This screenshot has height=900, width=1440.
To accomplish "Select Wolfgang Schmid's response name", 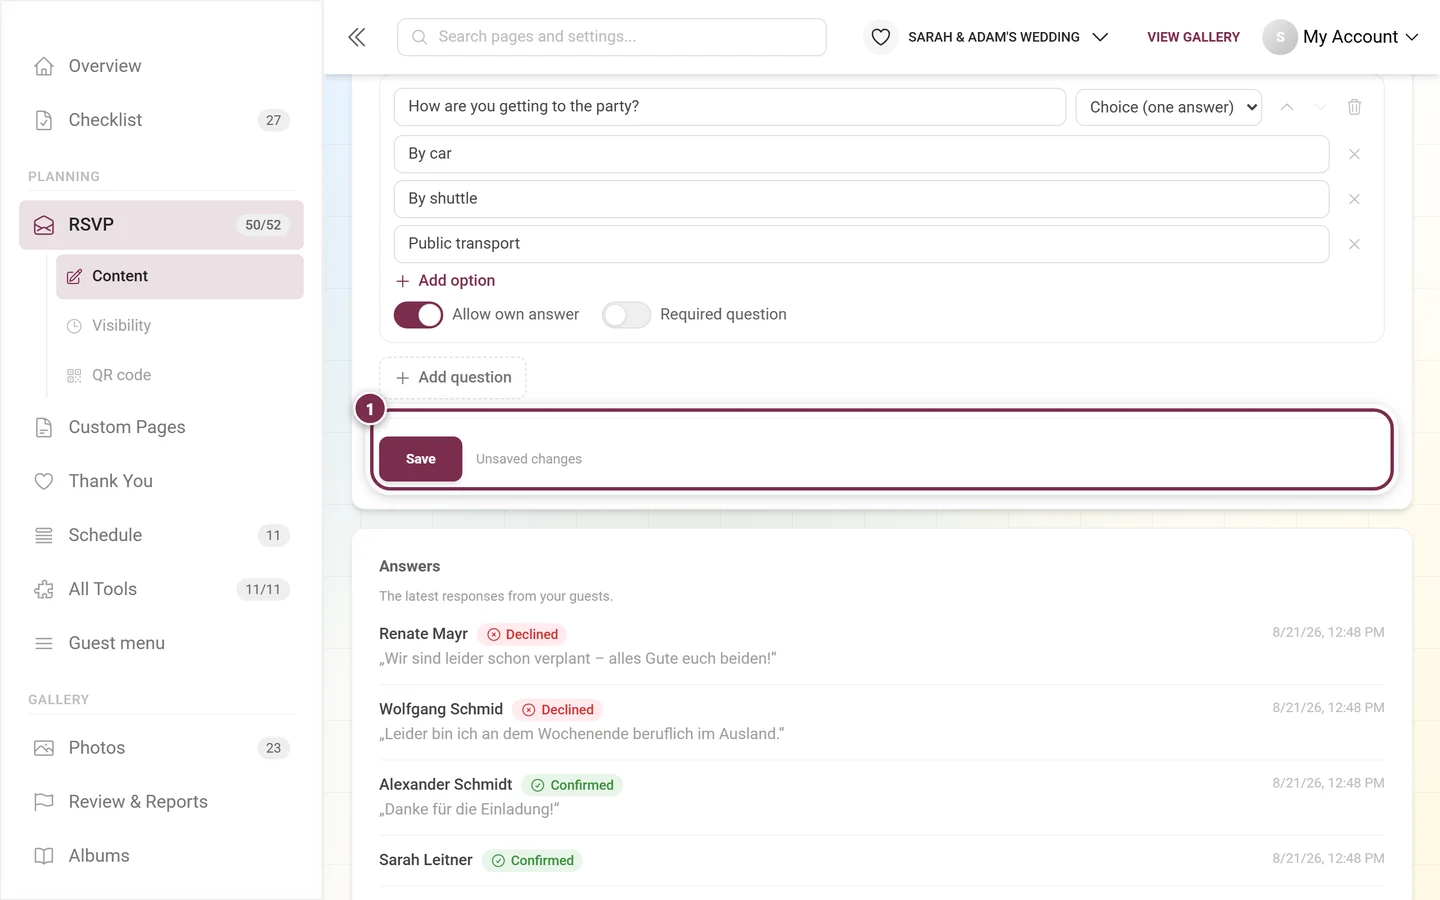I will (x=441, y=709).
